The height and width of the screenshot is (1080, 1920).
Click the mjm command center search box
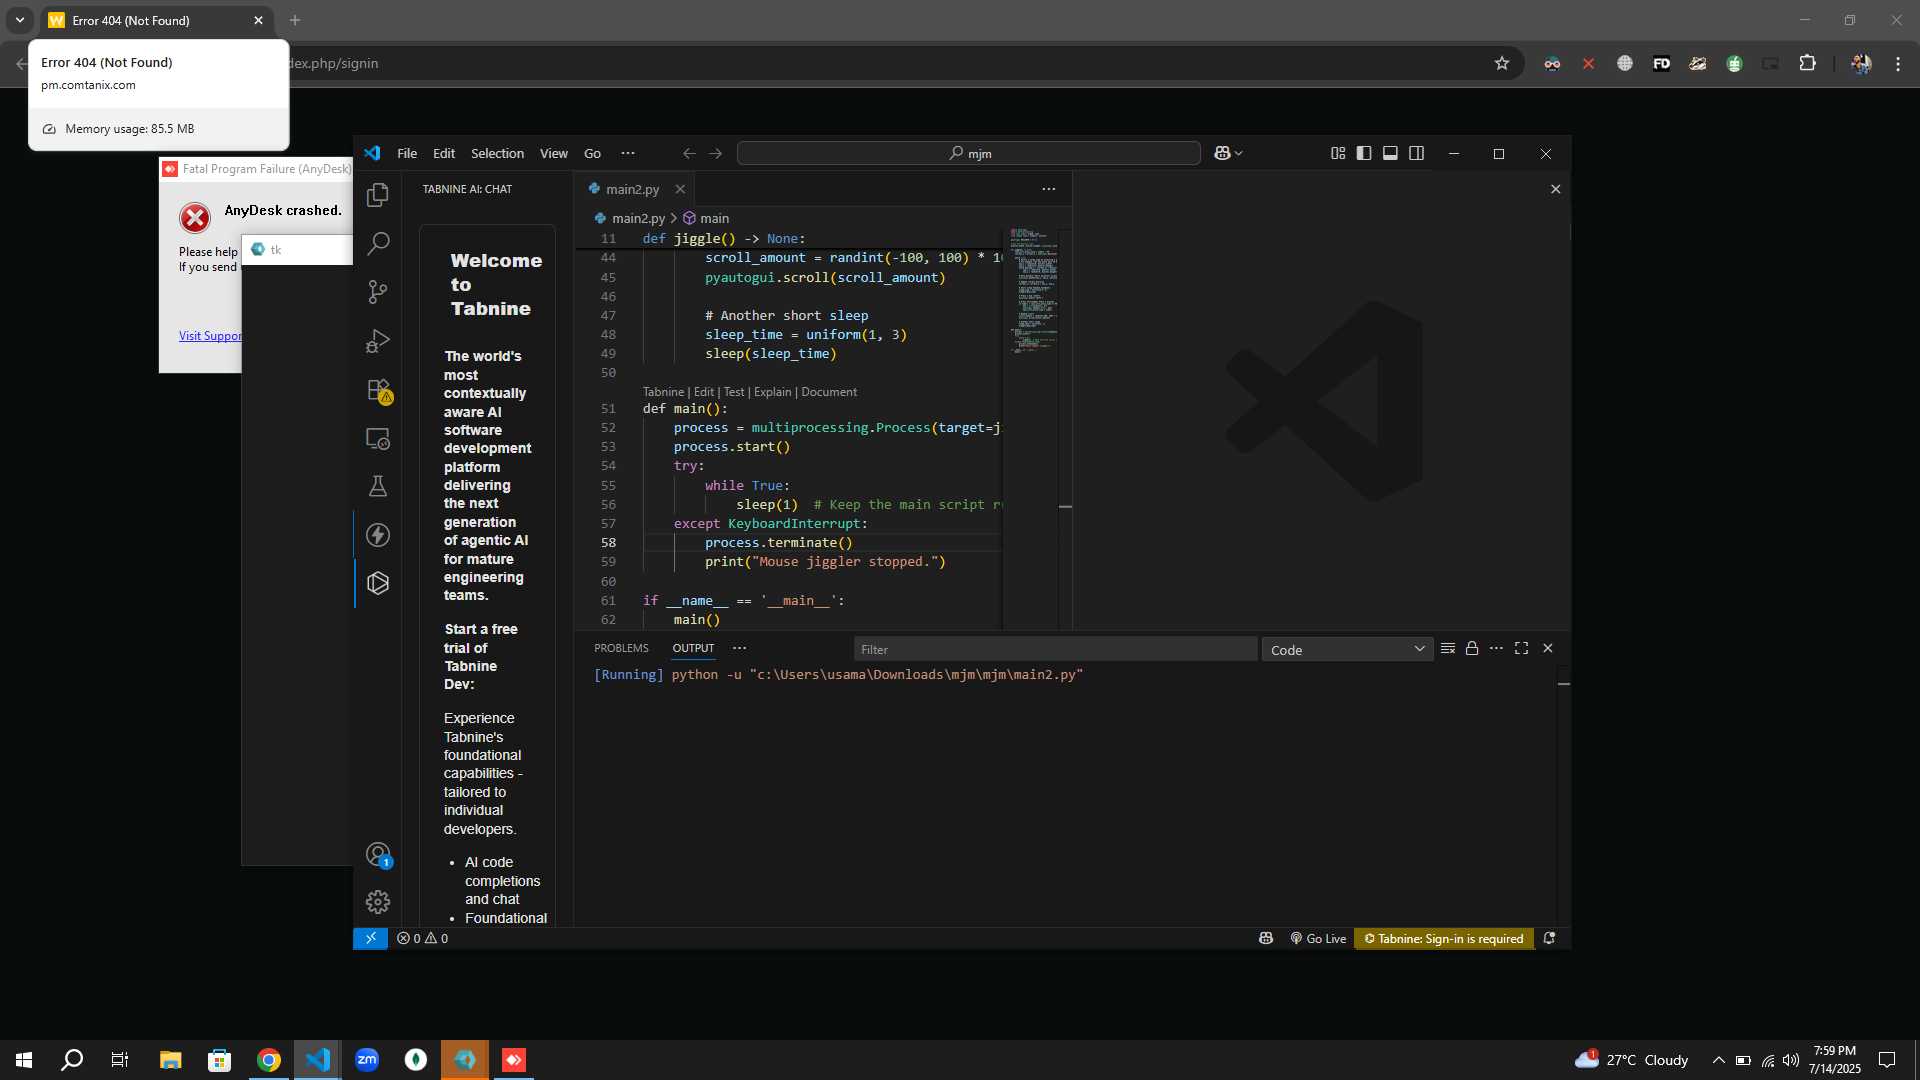coord(968,153)
